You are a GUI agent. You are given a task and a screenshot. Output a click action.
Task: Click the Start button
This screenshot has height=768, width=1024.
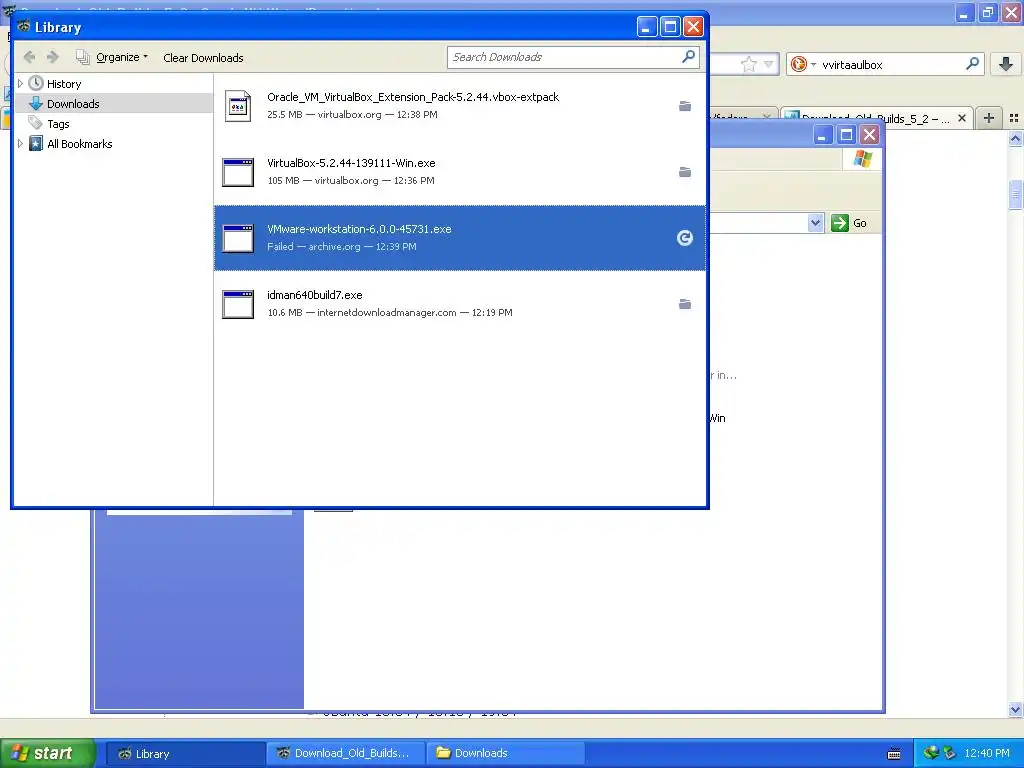click(x=48, y=753)
